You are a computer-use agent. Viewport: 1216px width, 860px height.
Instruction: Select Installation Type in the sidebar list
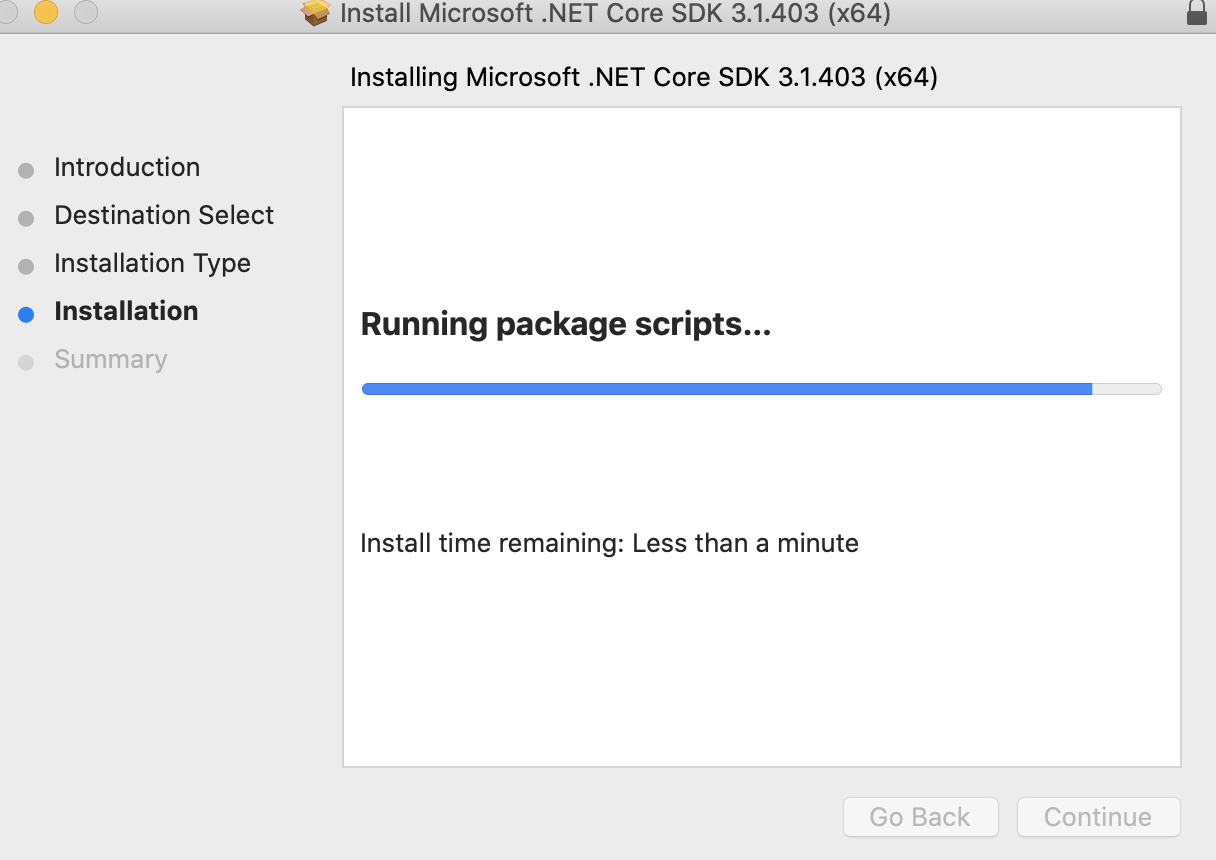[x=152, y=263]
